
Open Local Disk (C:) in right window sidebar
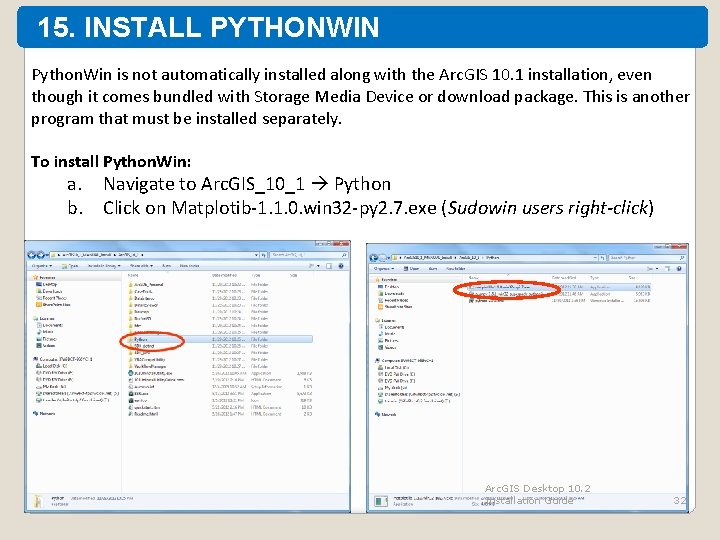[x=393, y=367]
